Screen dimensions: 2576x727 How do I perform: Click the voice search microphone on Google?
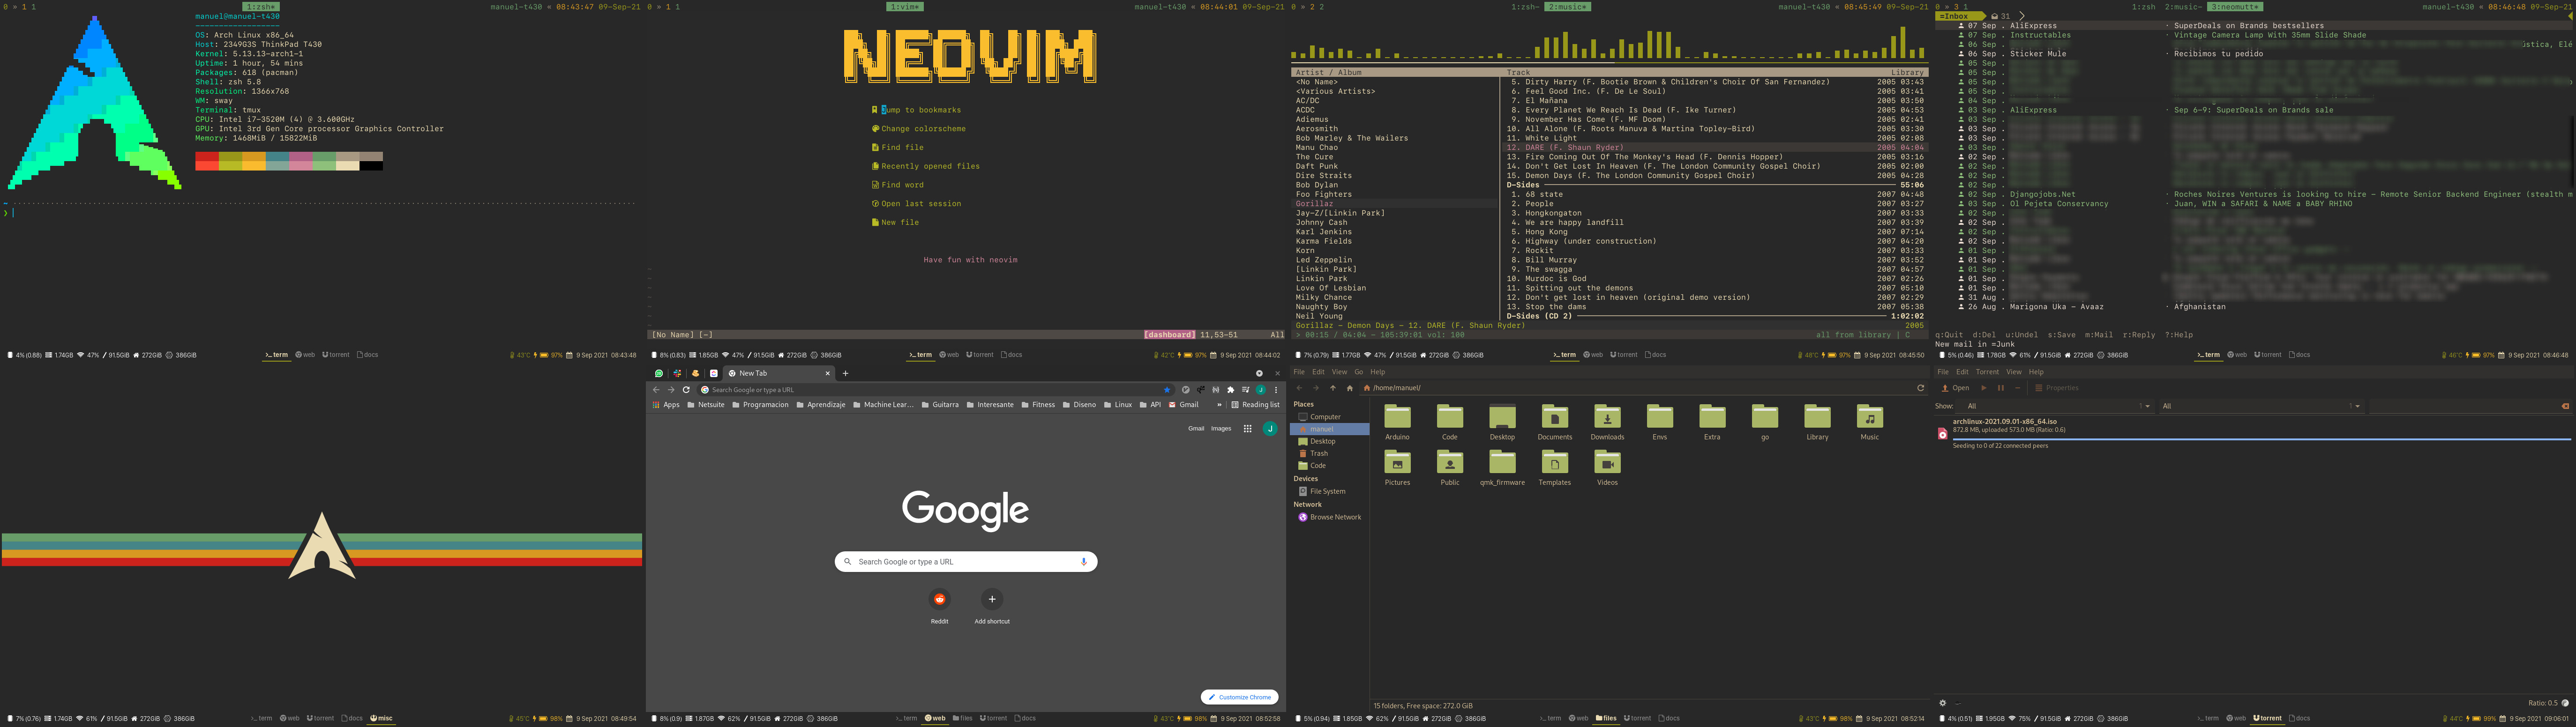coord(1083,562)
